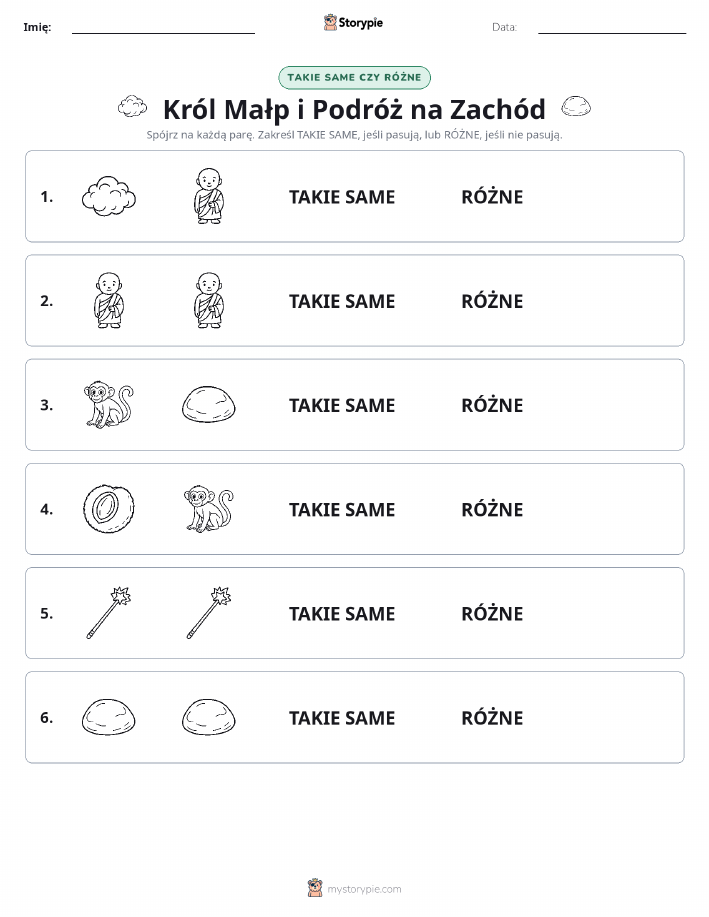The height and width of the screenshot is (917, 709).
Task: Click the right stone picture in row 6
Action: [x=209, y=716]
